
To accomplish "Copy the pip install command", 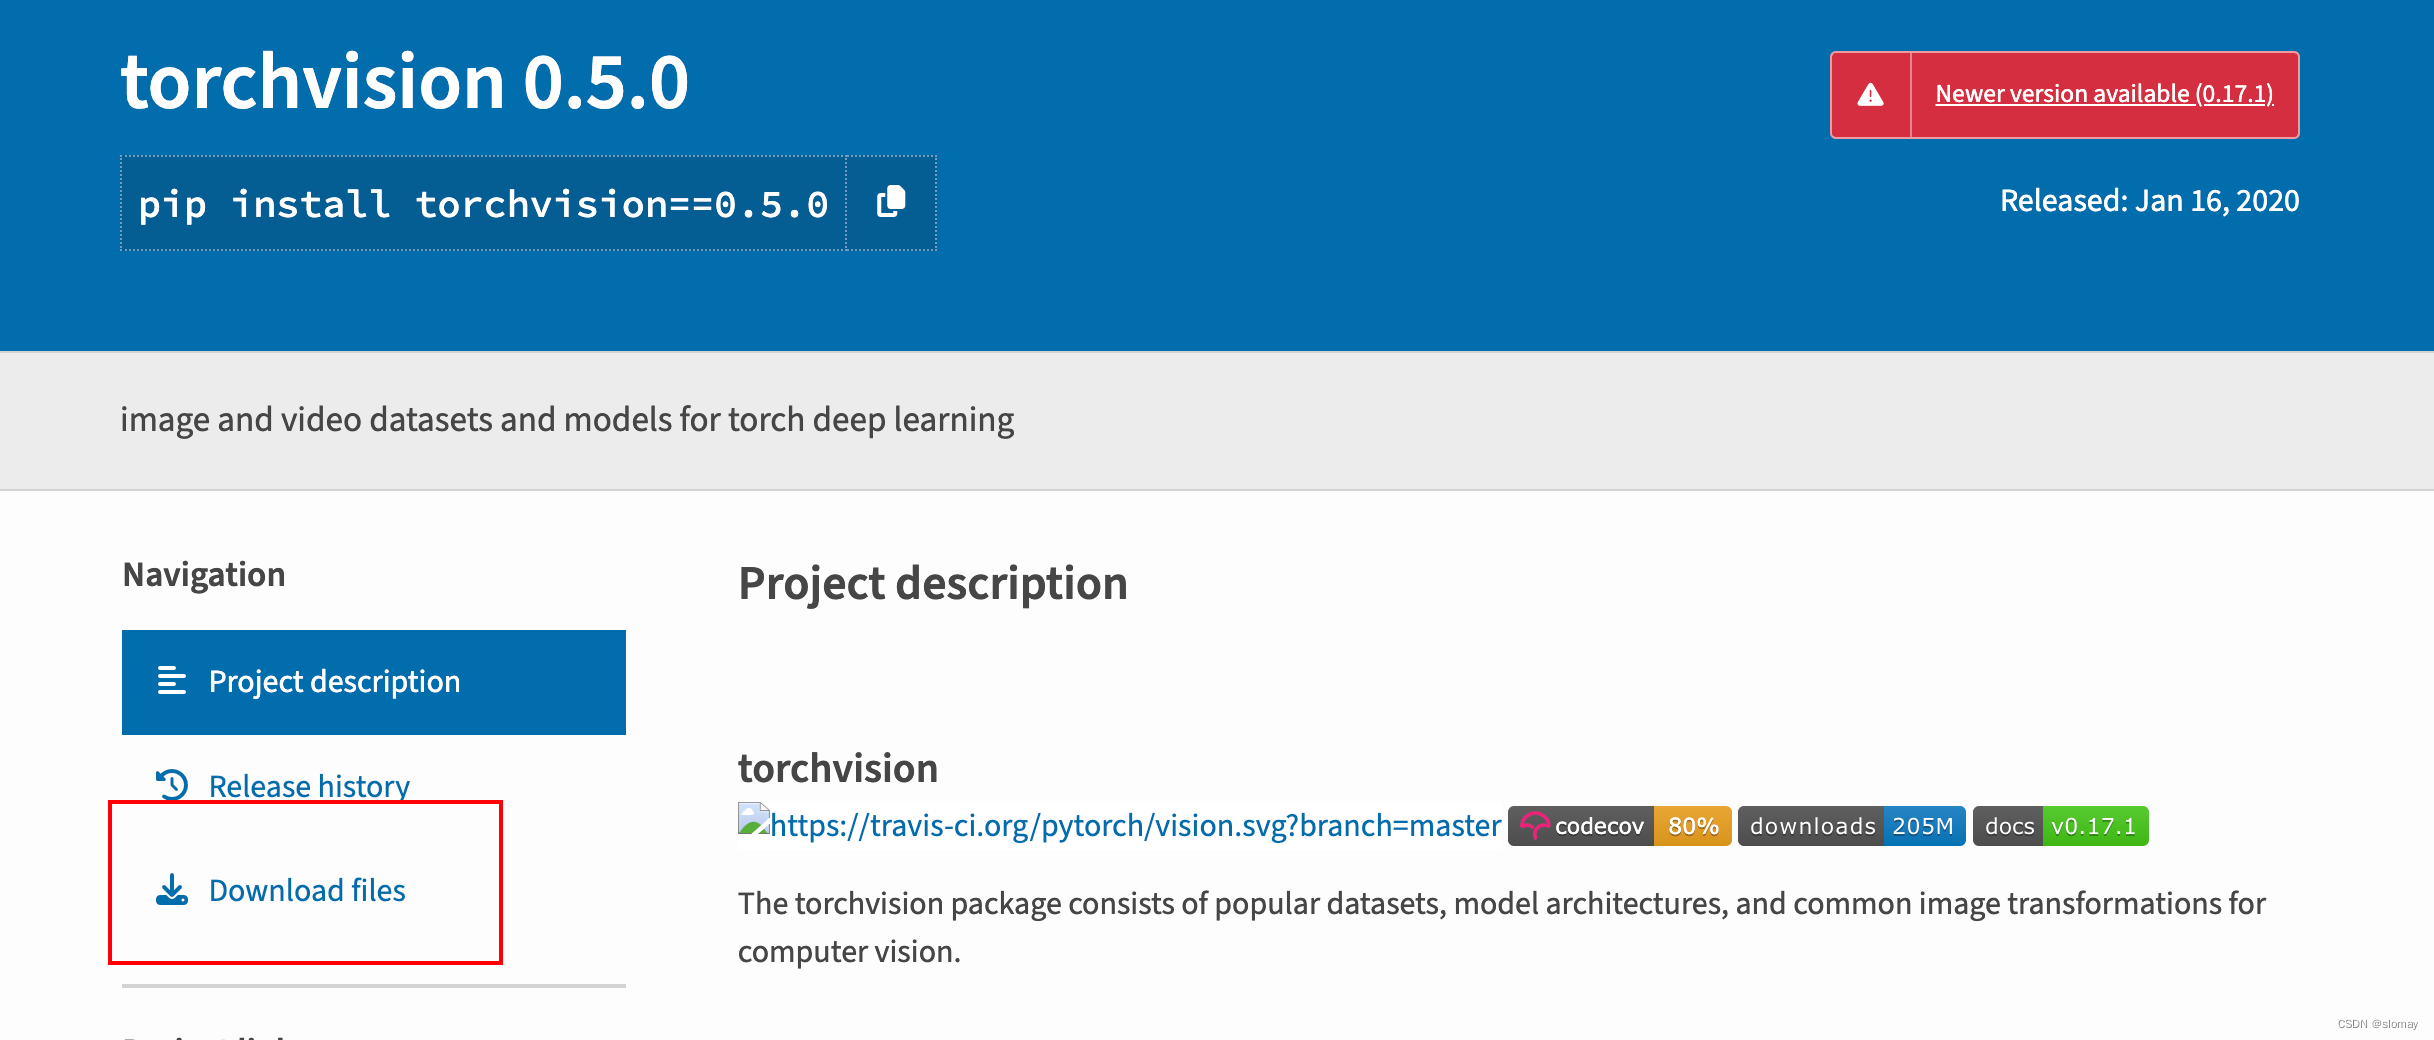I will [x=890, y=202].
